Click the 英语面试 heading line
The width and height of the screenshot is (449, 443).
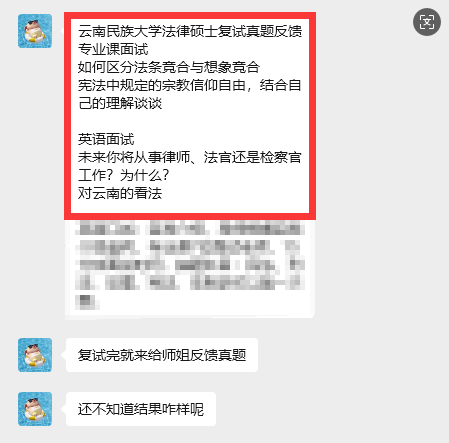click(106, 139)
